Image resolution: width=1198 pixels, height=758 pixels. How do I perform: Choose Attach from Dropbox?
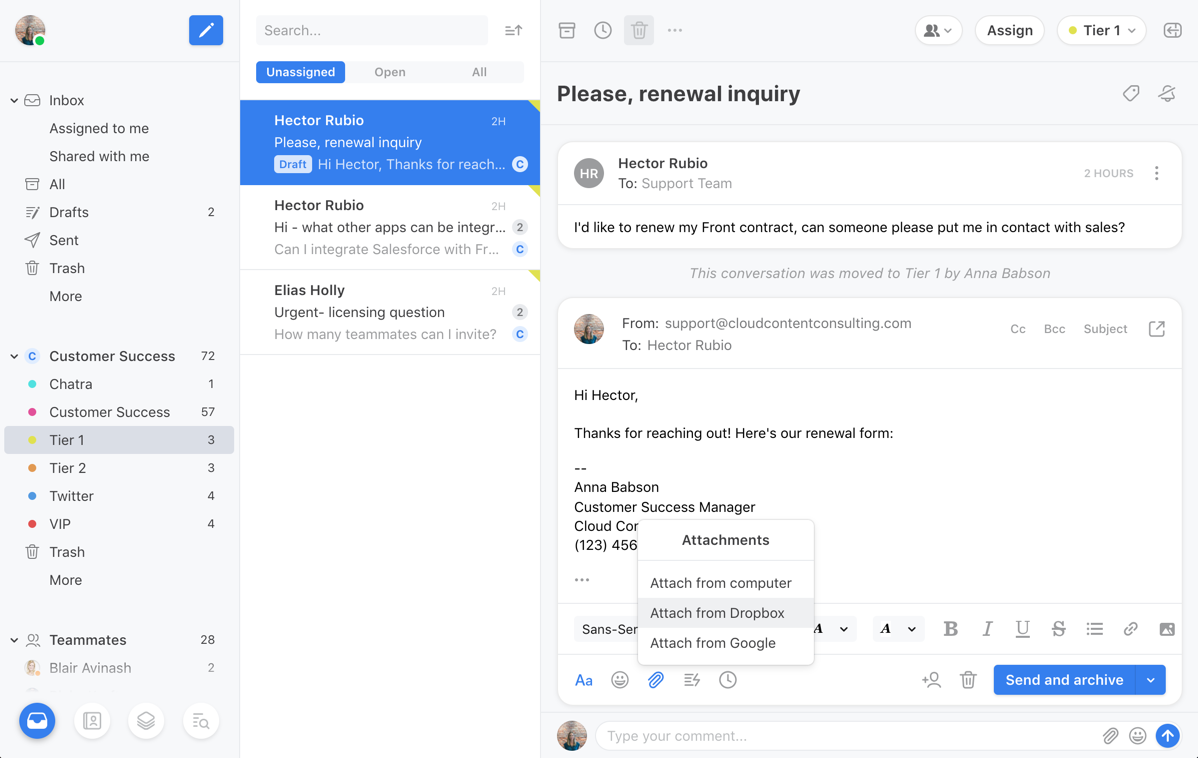[x=717, y=613]
